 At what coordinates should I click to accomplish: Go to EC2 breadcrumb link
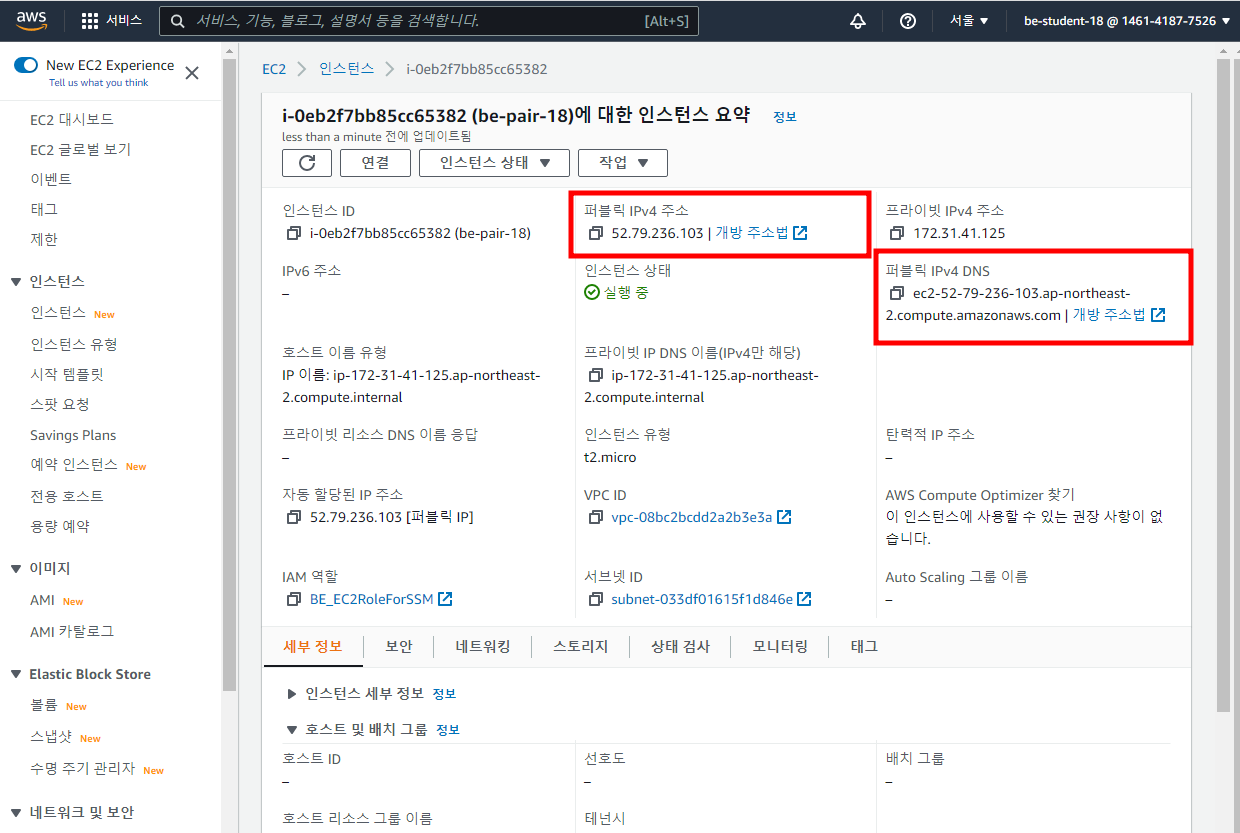[274, 69]
